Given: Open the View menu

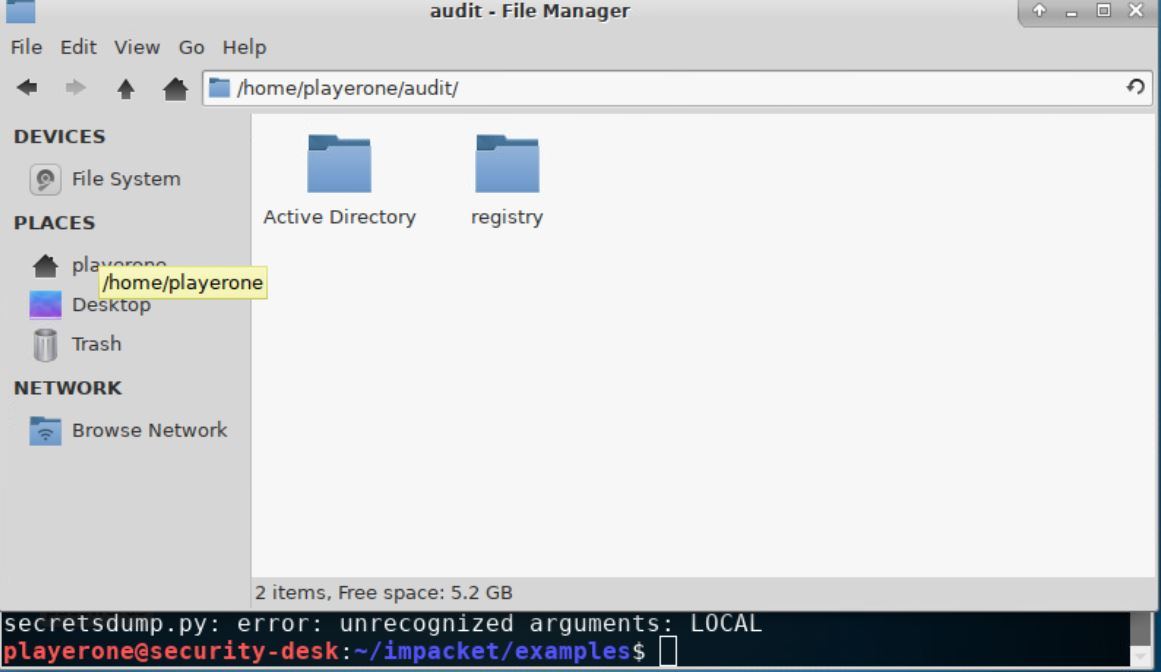Looking at the screenshot, I should 136,47.
